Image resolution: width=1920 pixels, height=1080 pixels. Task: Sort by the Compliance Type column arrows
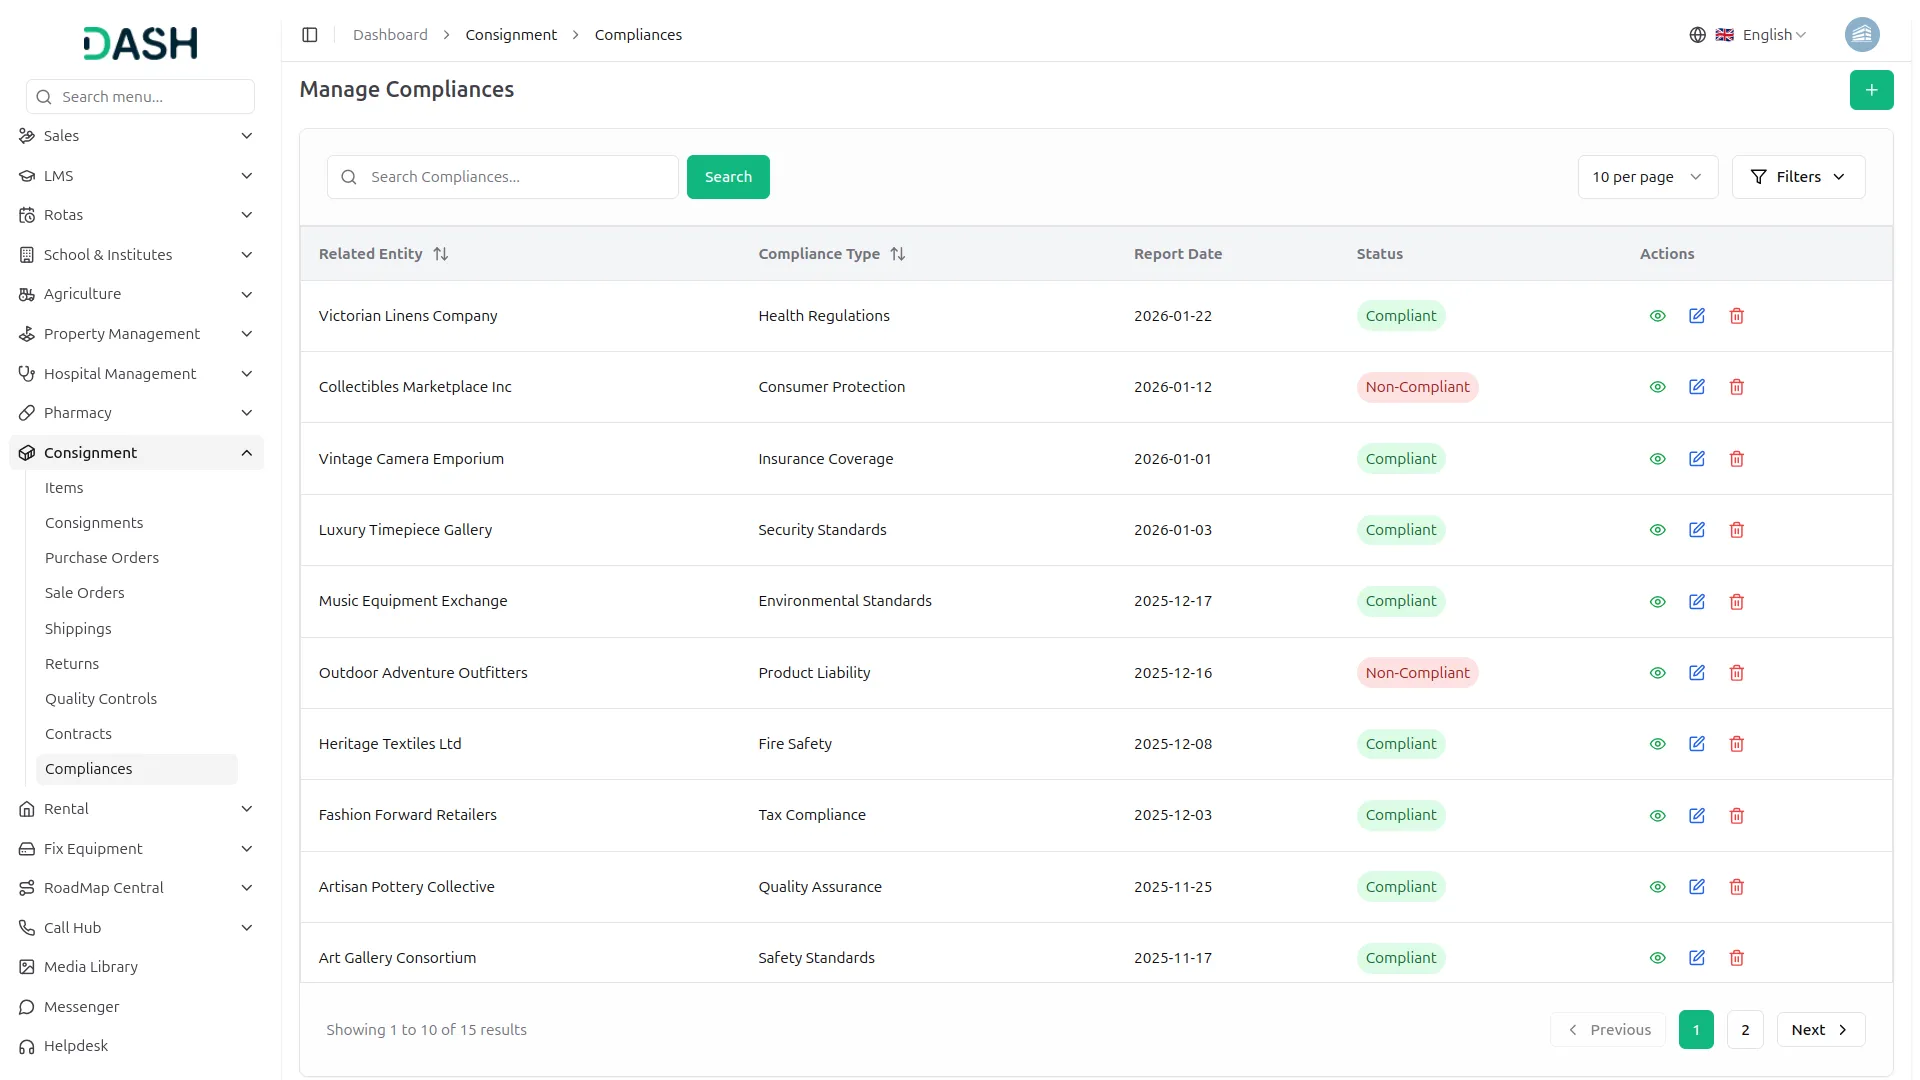click(898, 254)
